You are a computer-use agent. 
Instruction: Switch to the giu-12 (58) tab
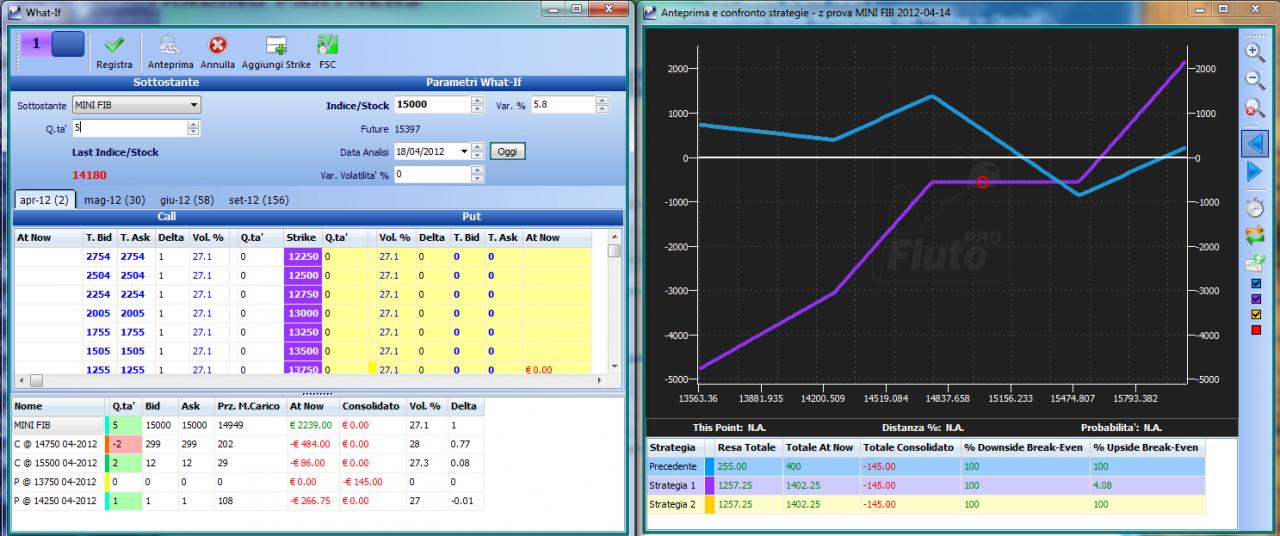click(x=187, y=200)
